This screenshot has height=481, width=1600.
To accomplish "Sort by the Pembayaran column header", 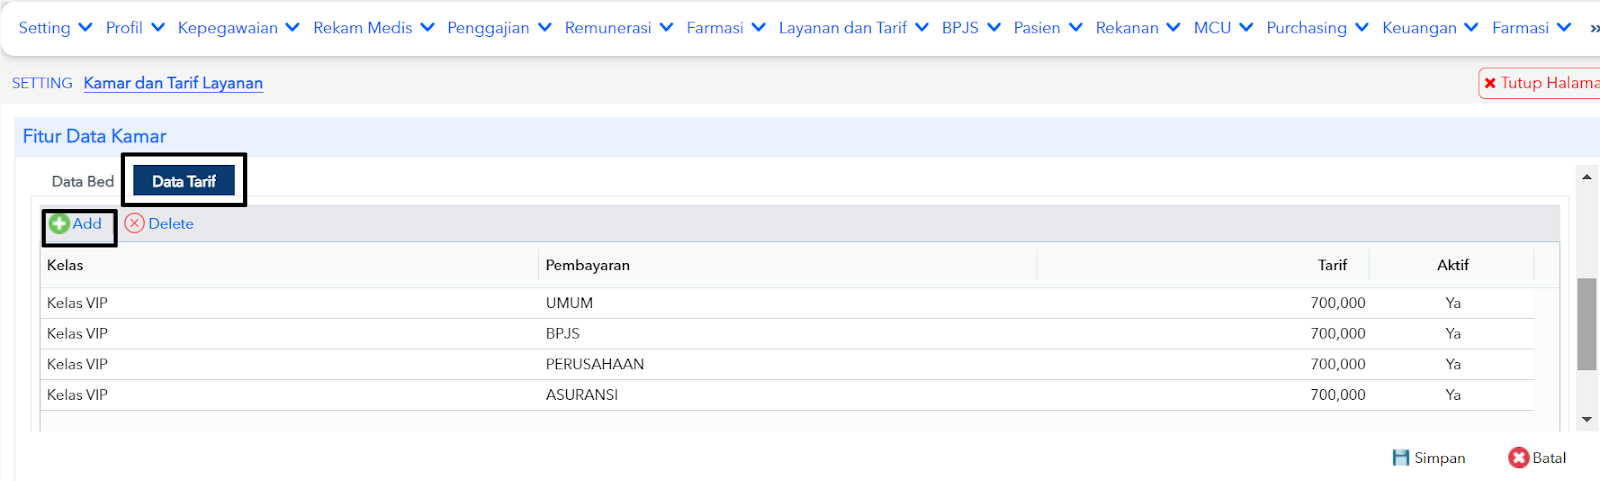I will (588, 265).
